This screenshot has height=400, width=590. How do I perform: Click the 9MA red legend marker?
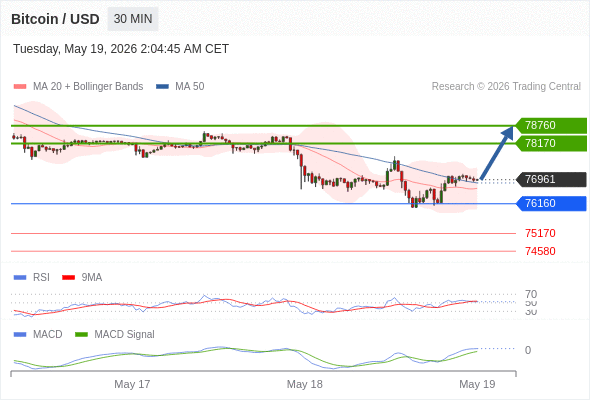[68, 278]
